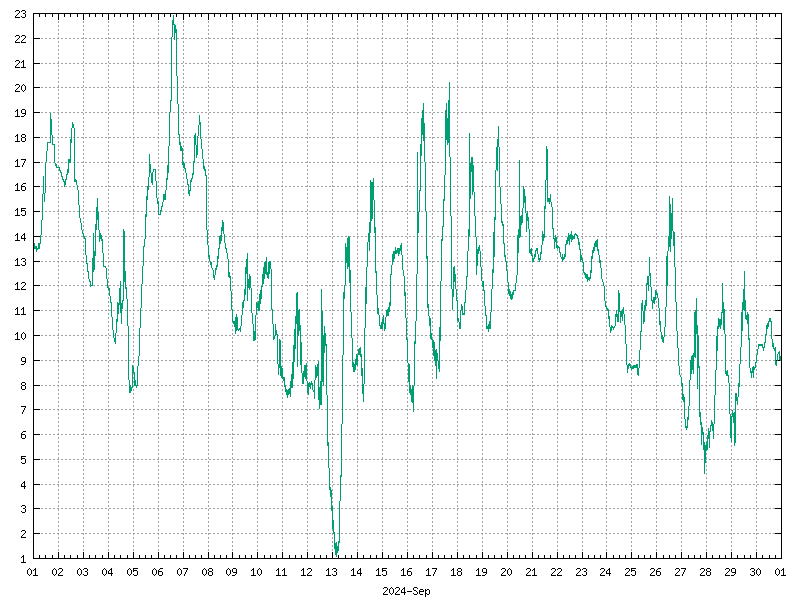Click the y-axis value label 13
This screenshot has height=600, width=800.
point(20,262)
